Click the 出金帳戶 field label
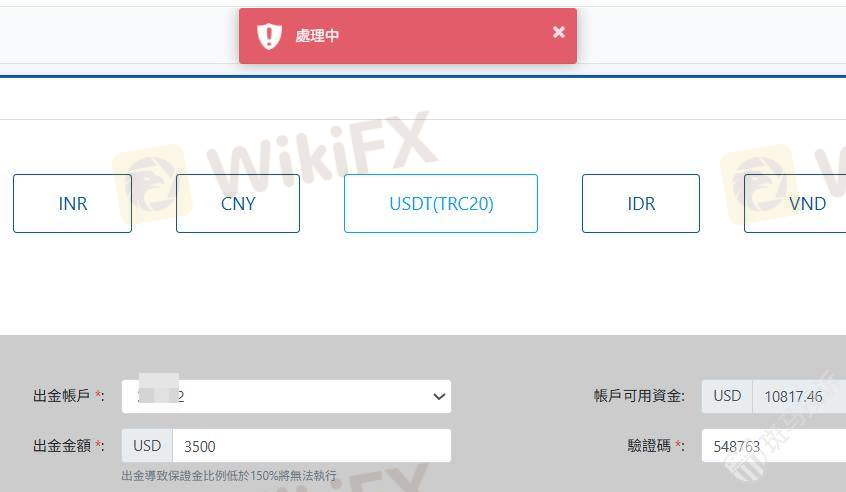The image size is (846, 492). (x=62, y=396)
